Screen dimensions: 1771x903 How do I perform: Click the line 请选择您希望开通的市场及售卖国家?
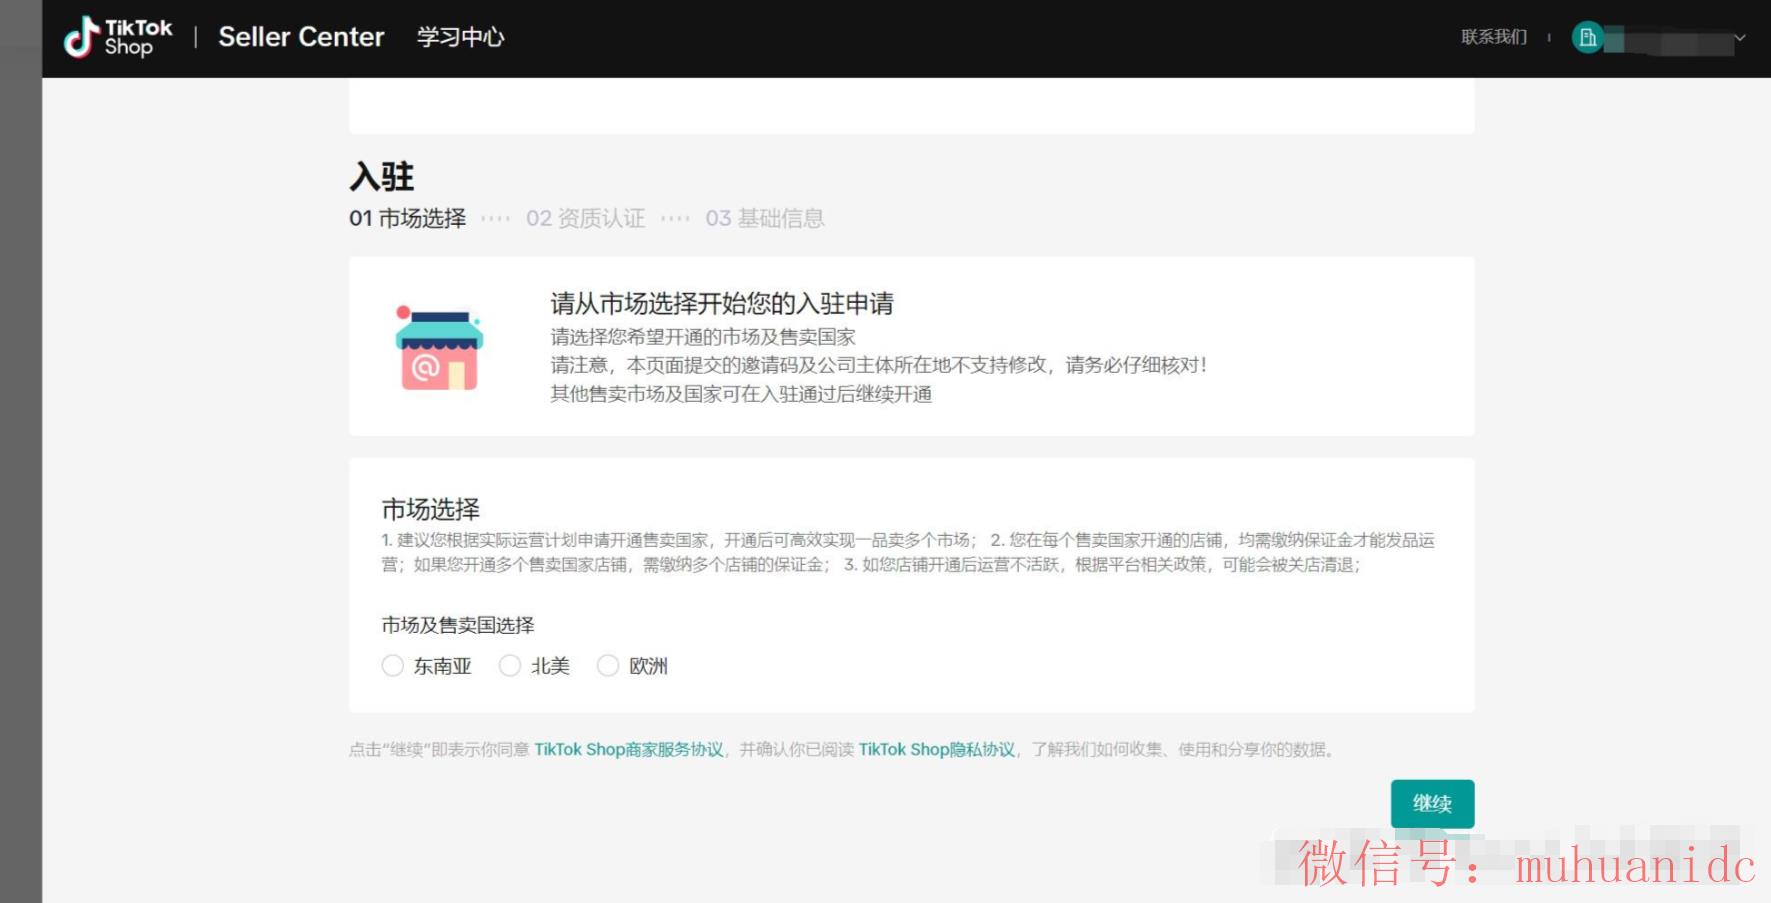(703, 337)
